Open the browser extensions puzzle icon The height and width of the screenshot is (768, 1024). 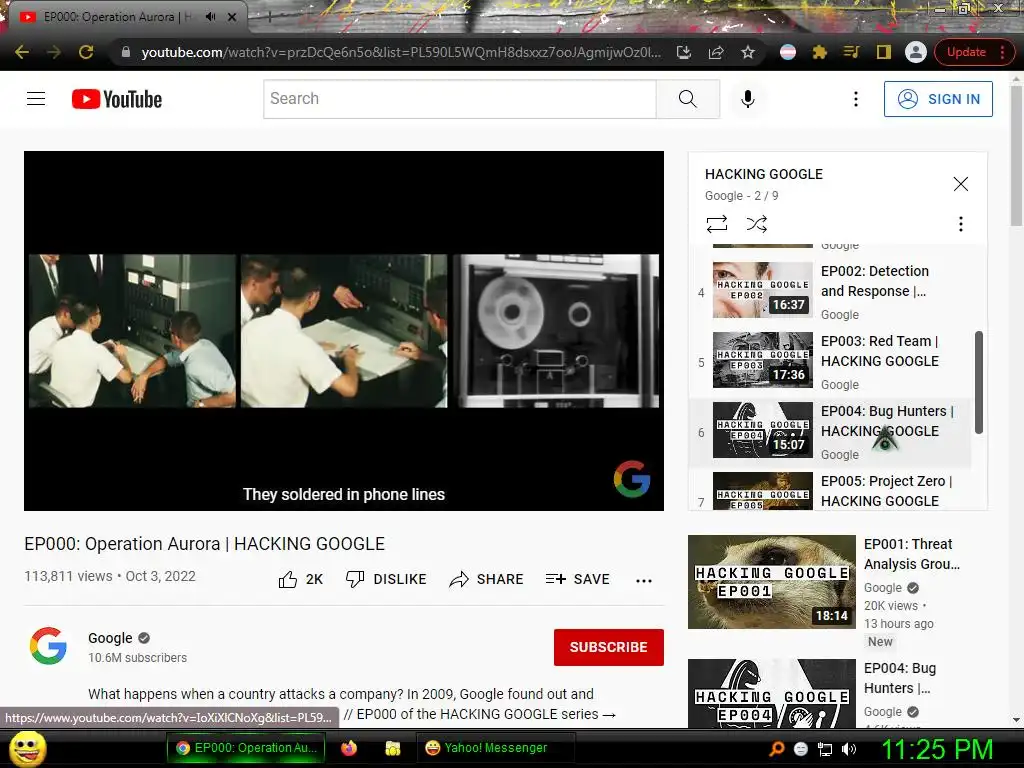tap(820, 52)
